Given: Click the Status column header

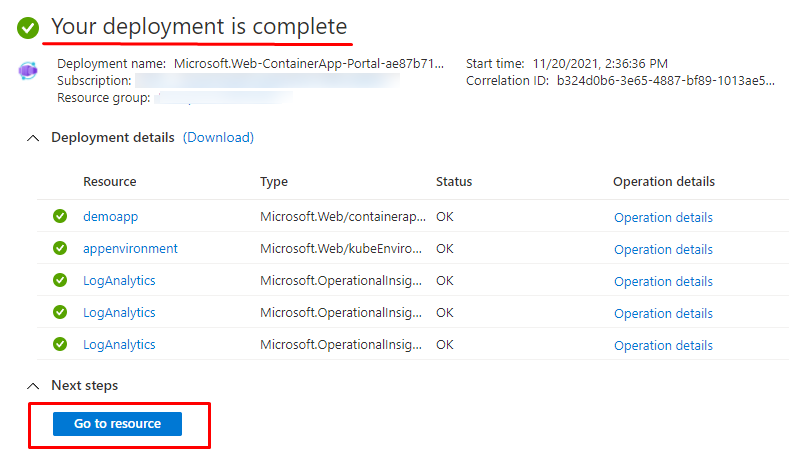Looking at the screenshot, I should tap(454, 182).
